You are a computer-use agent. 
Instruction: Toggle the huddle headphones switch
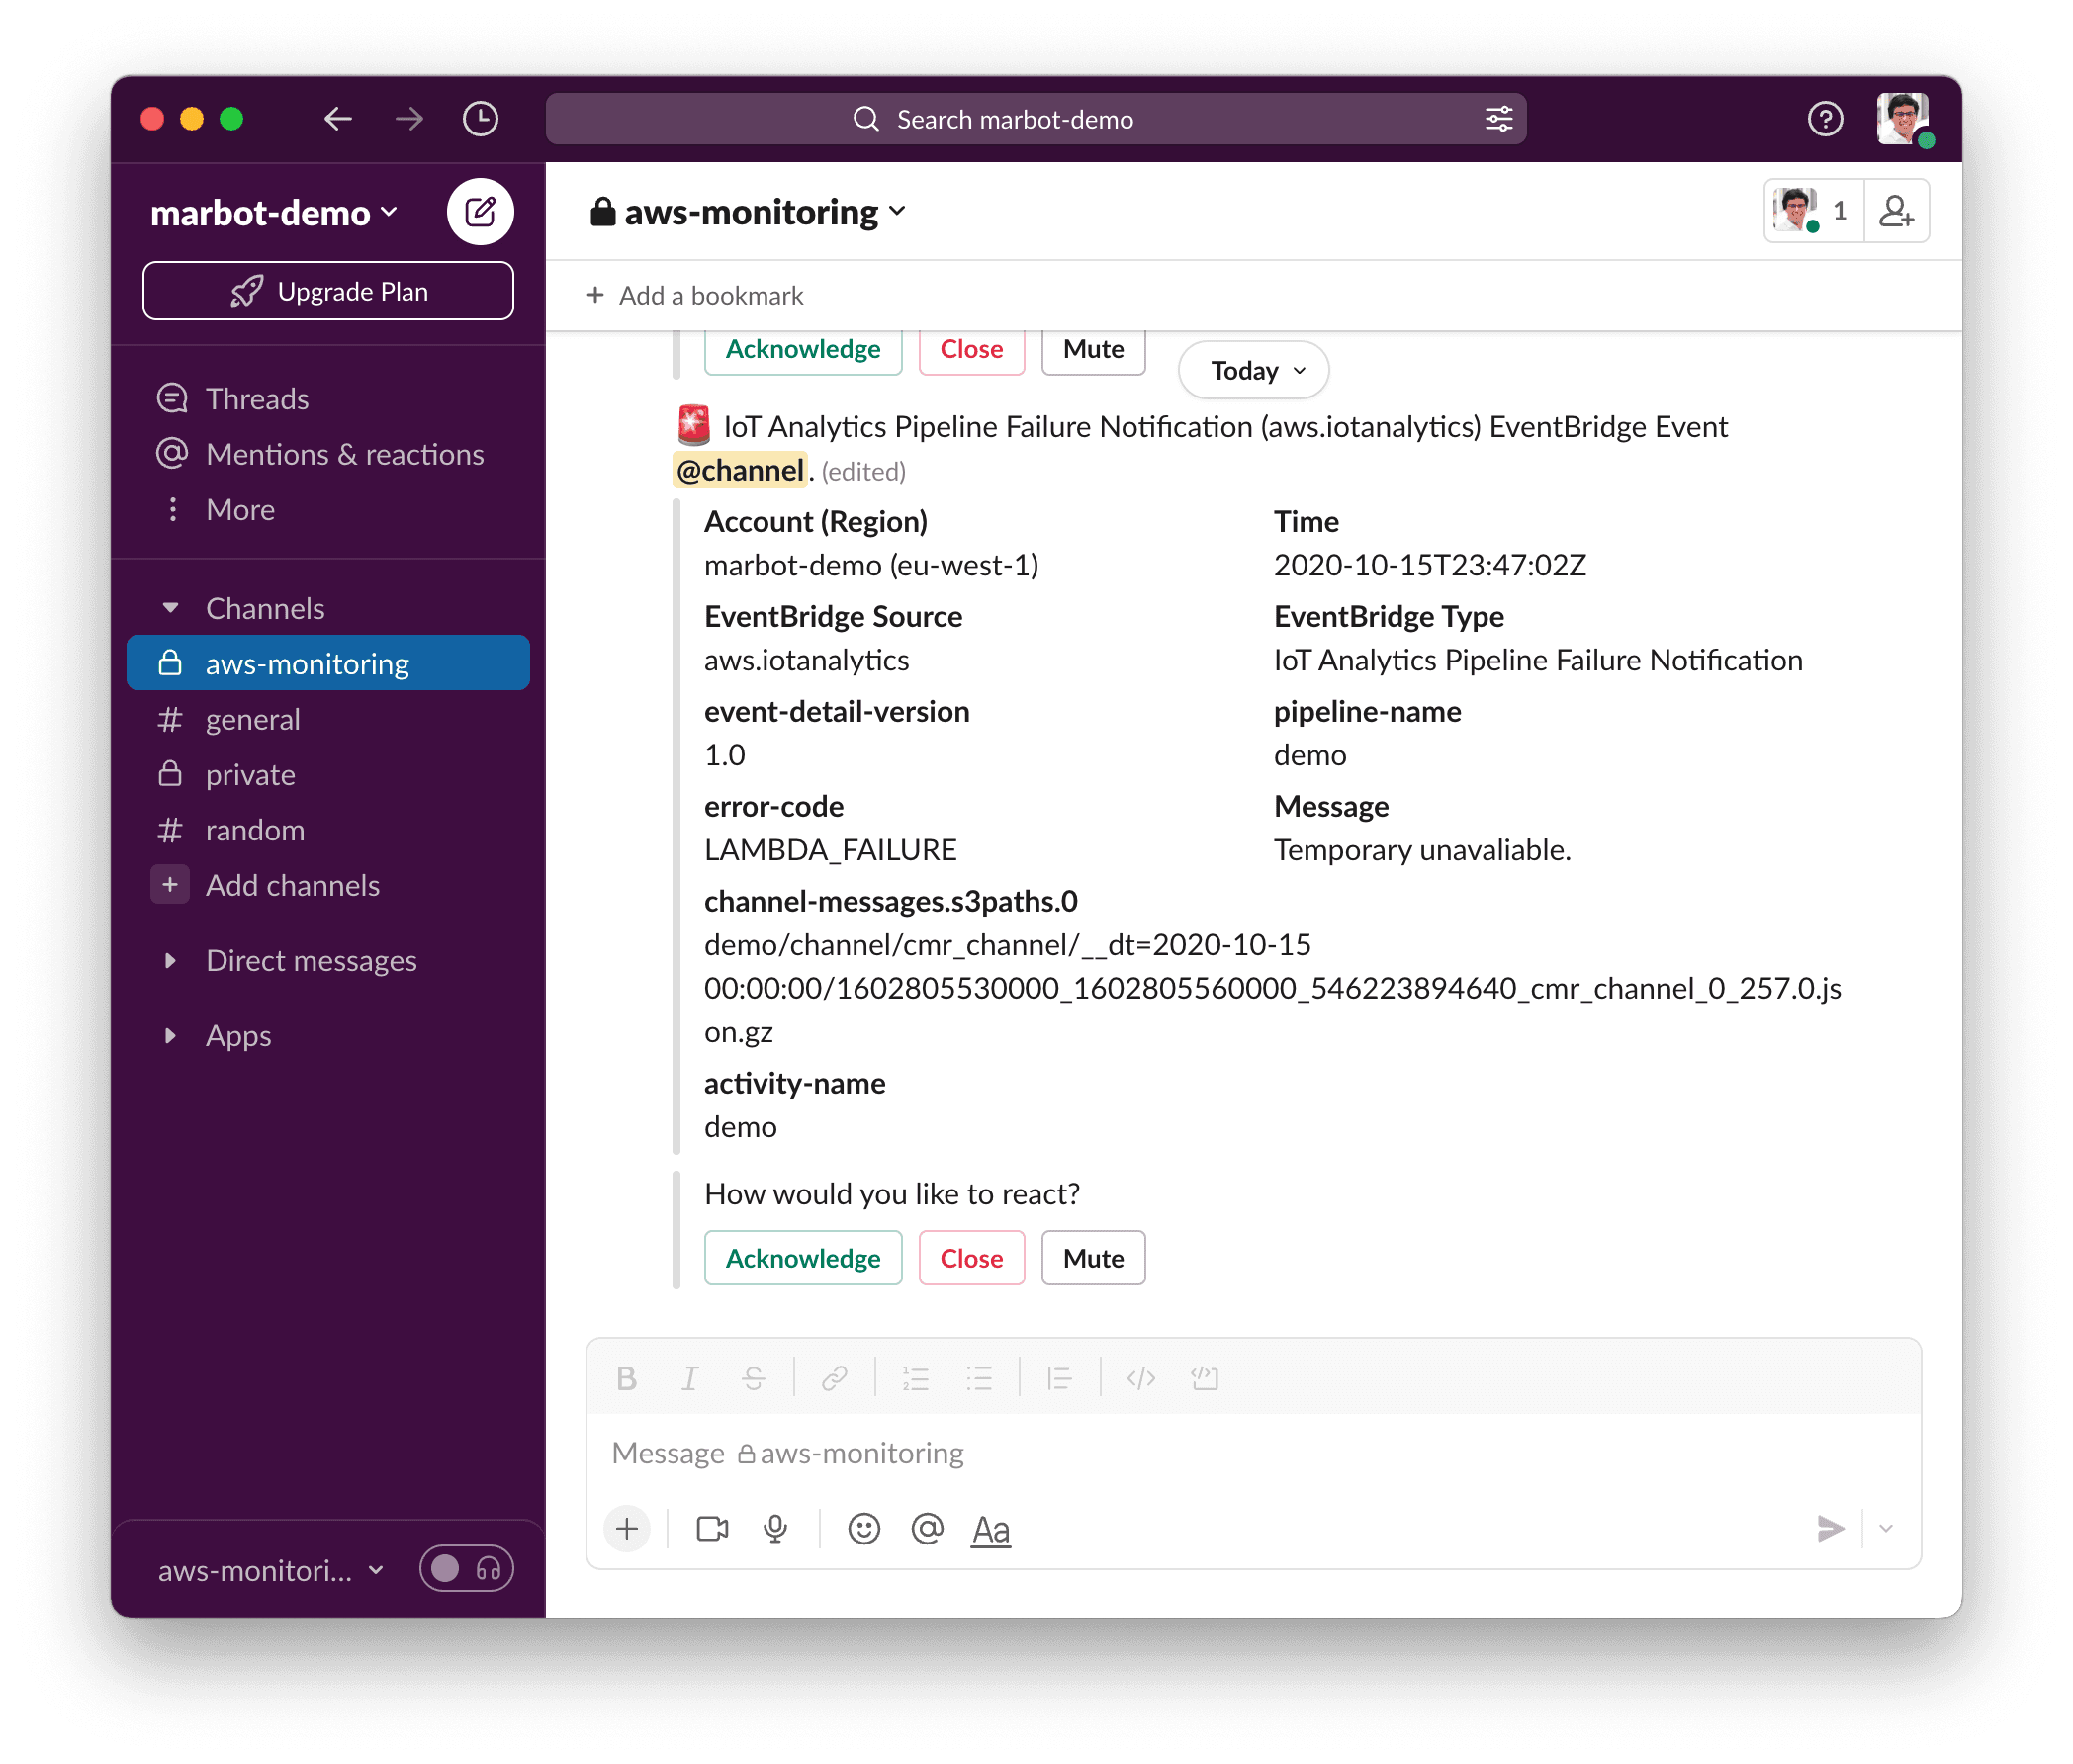466,1568
